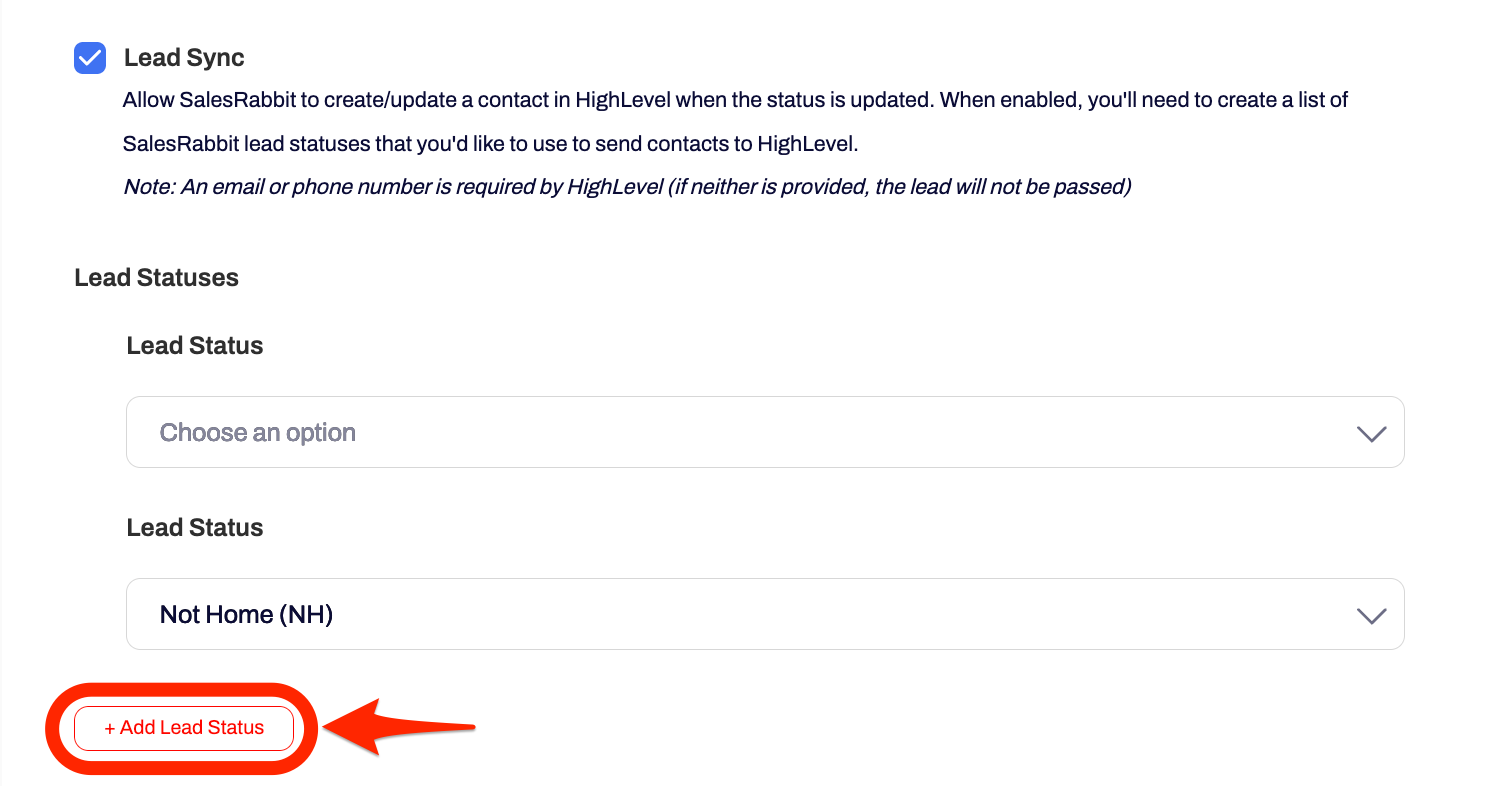Click the plus icon beside Add Lead Status
Image resolution: width=1490 pixels, height=786 pixels.
[109, 727]
